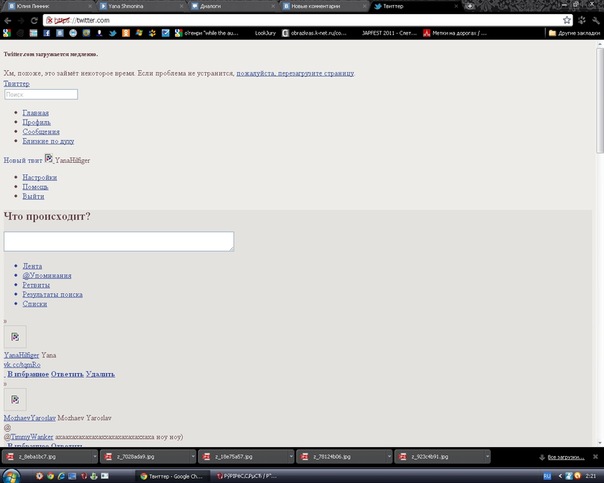Switch to the 'Юлия Линник' tab

pos(50,6)
